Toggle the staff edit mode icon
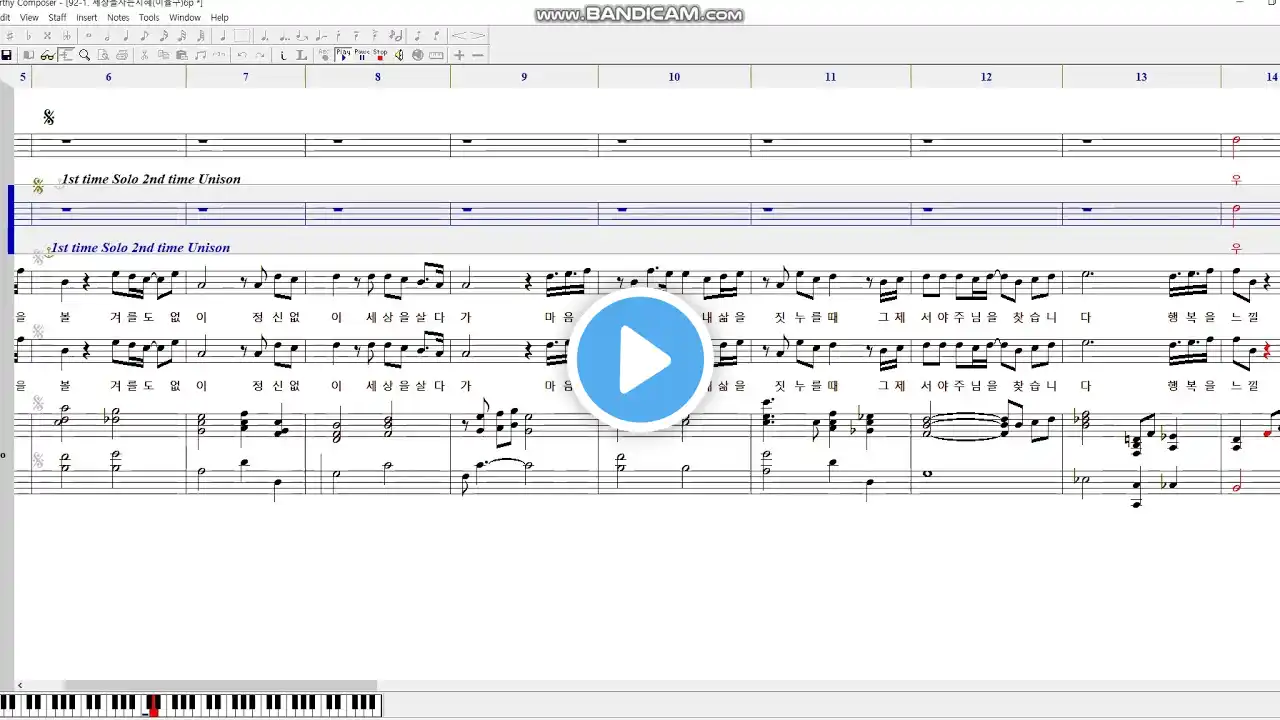Screen dimensions: 1280x720 tap(66, 55)
